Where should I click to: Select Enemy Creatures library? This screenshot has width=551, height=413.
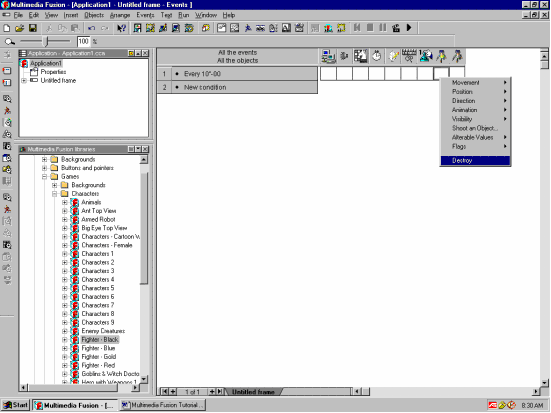[x=103, y=331]
